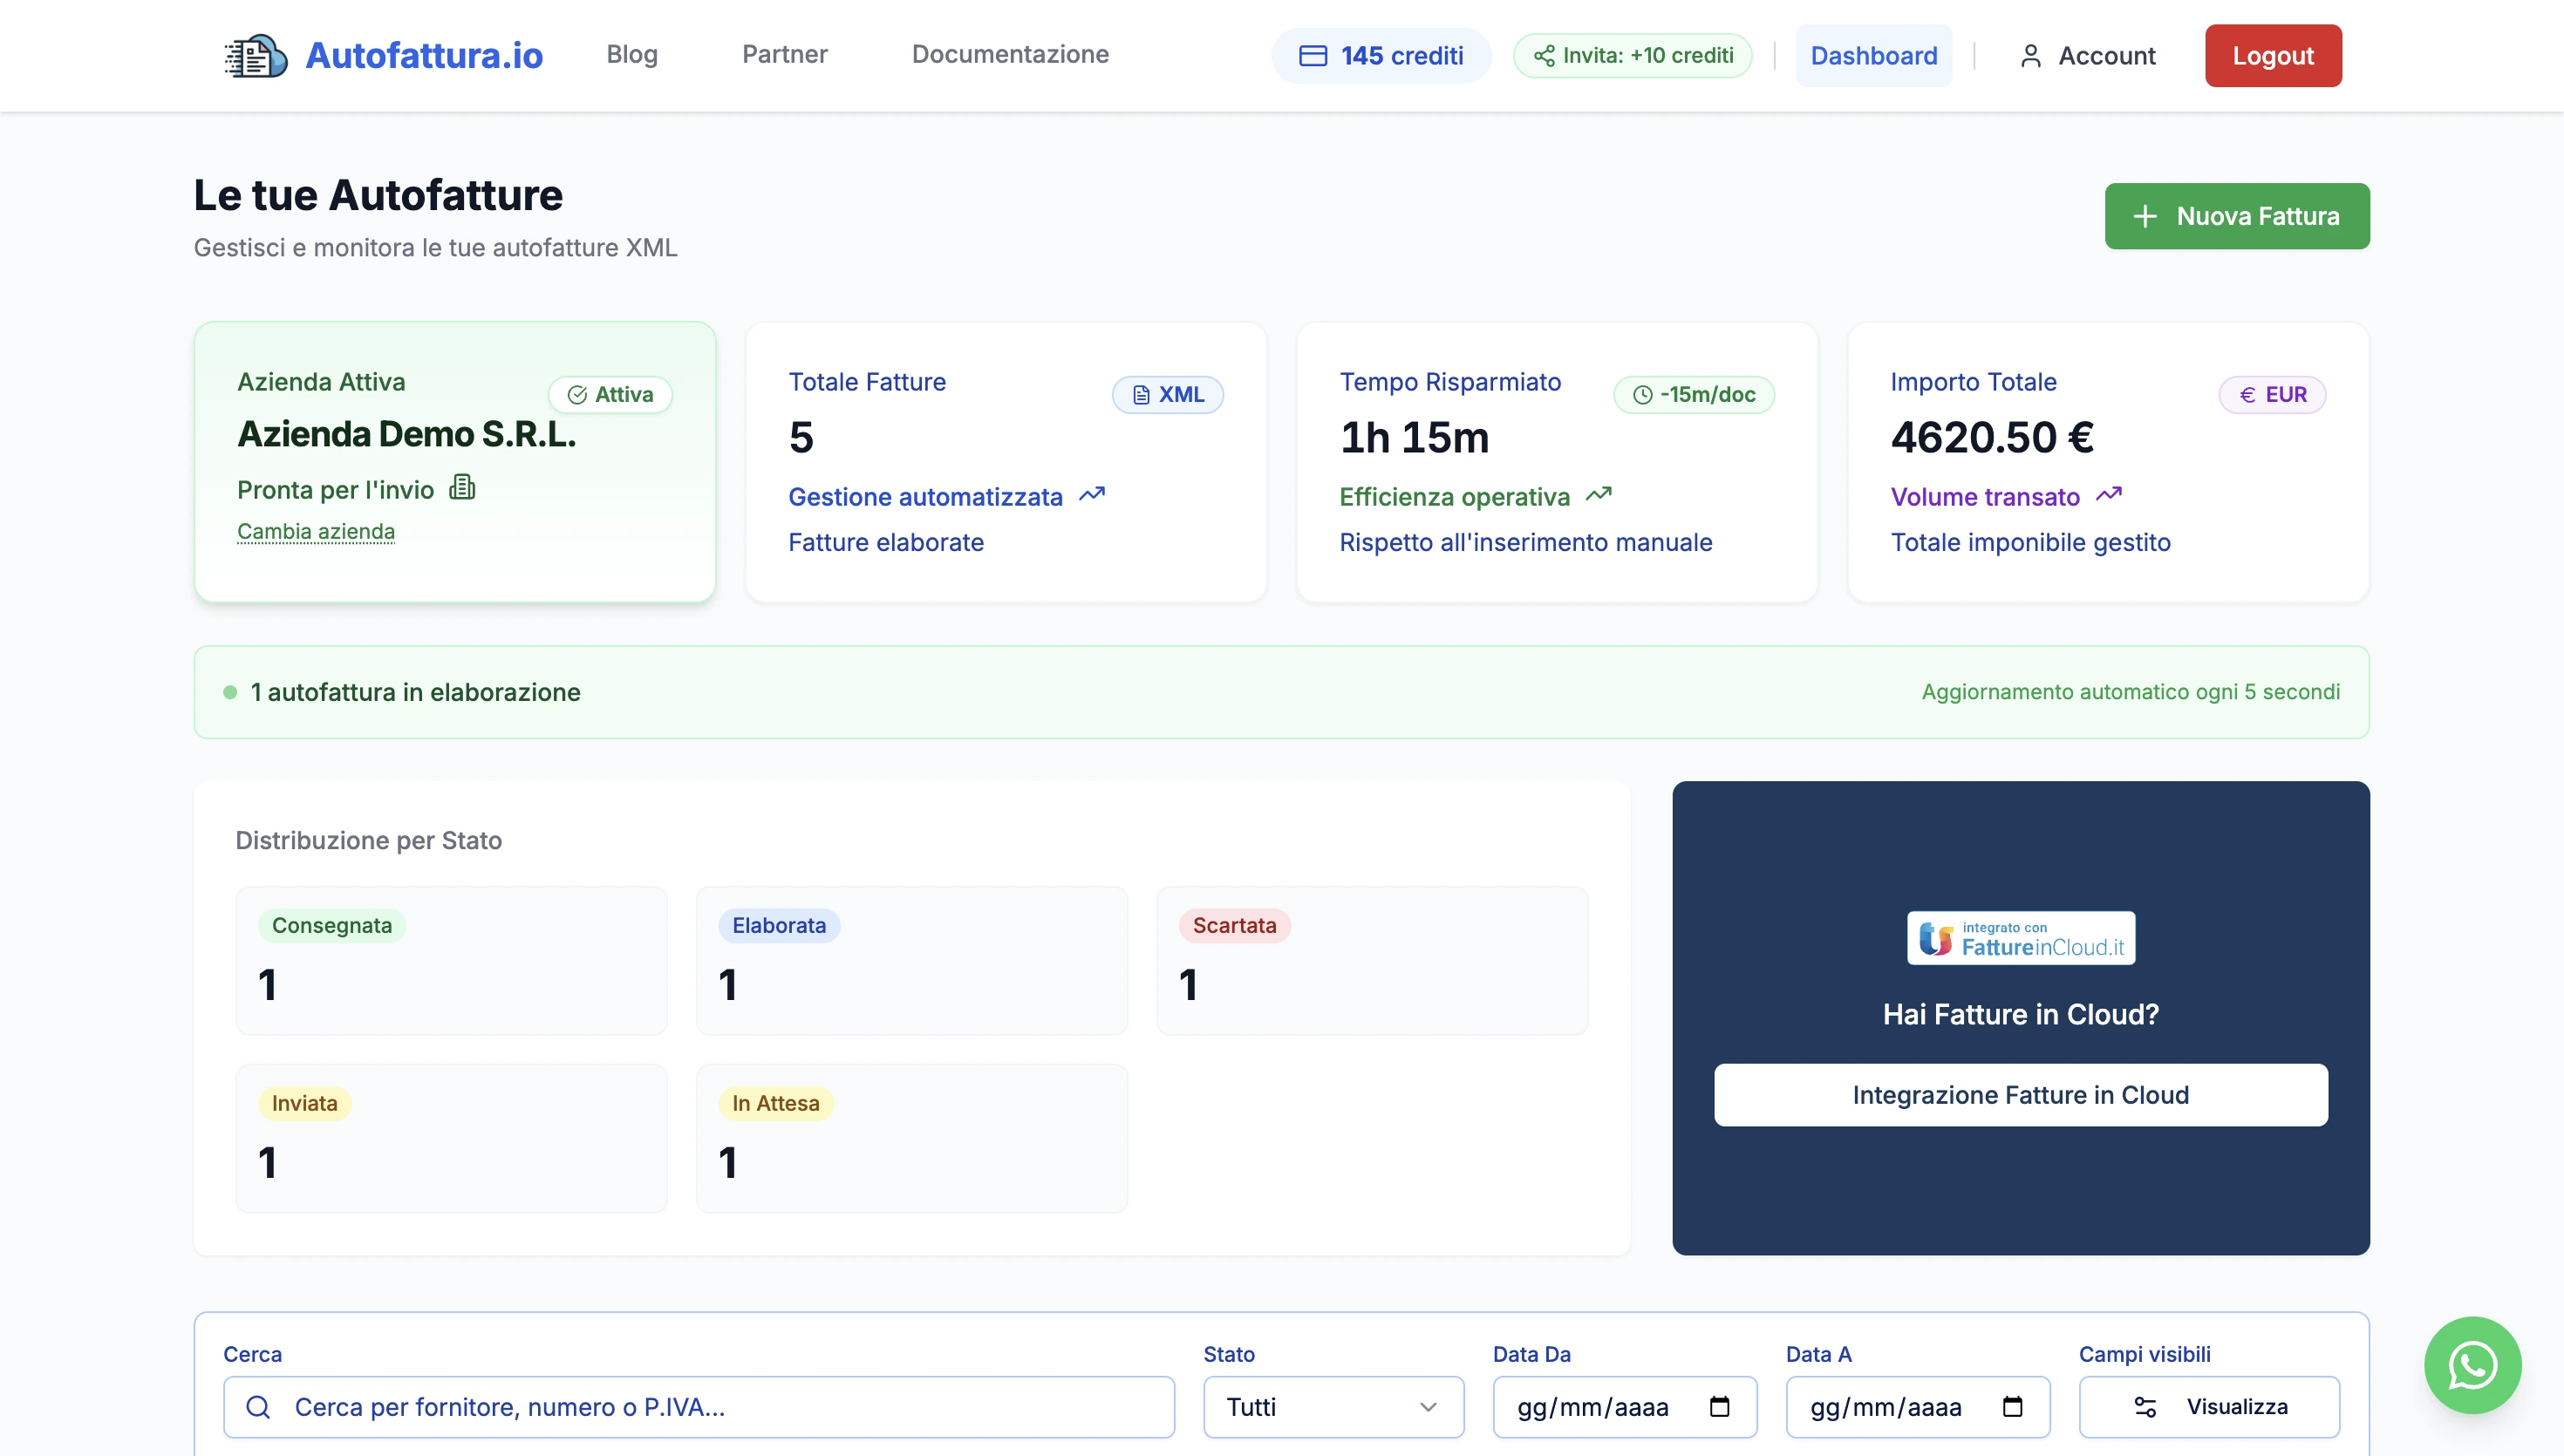Open the Account user icon
This screenshot has height=1456, width=2564.
tap(2031, 55)
